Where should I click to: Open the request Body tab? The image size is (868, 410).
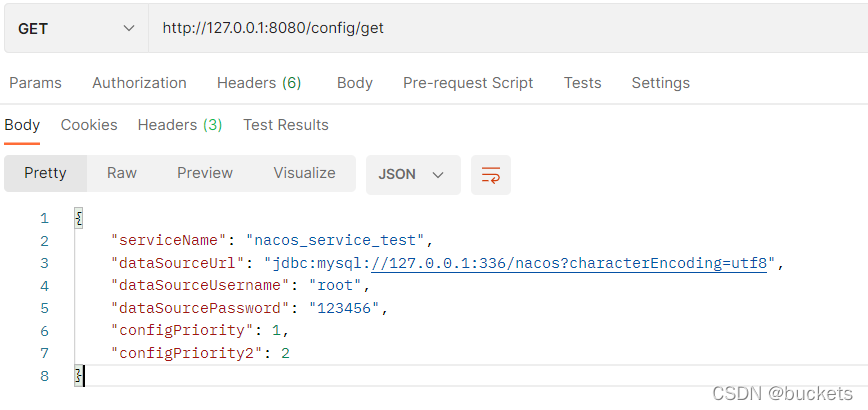click(354, 83)
